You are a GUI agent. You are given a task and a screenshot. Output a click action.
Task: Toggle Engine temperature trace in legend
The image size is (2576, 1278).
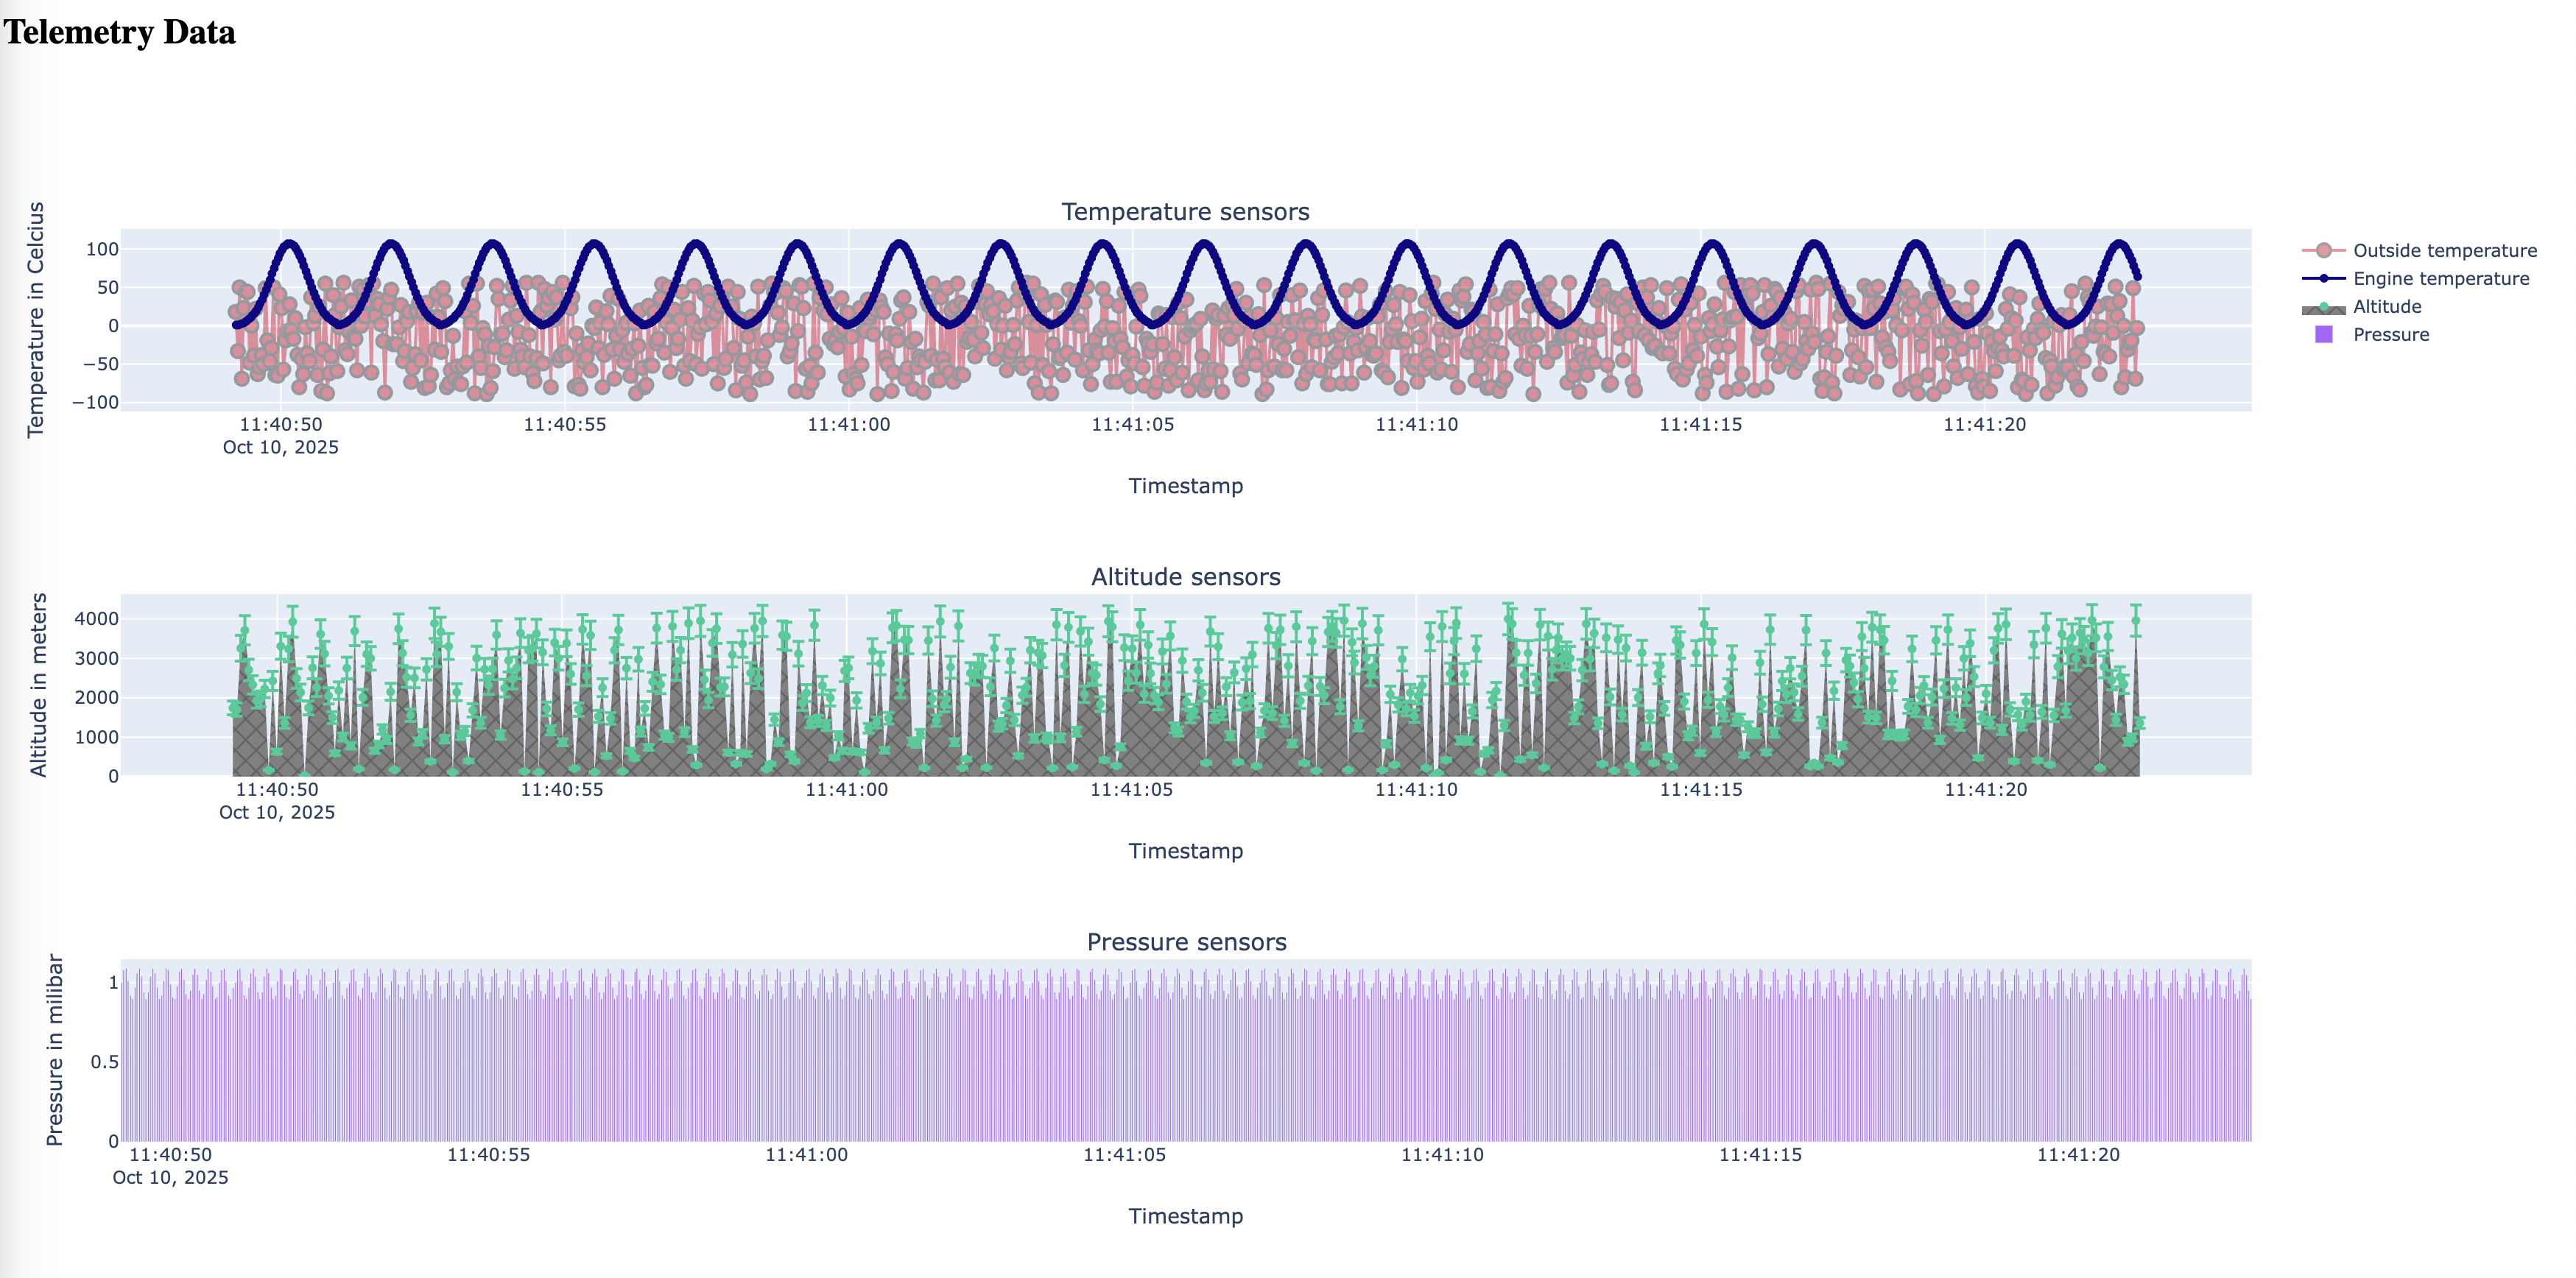2415,279
